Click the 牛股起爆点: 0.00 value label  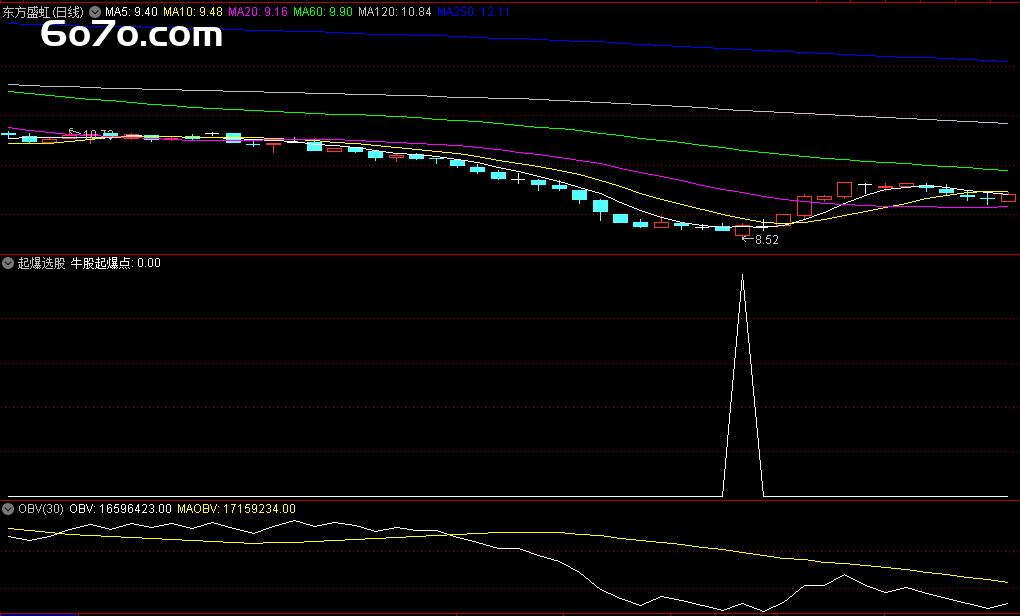[x=115, y=263]
